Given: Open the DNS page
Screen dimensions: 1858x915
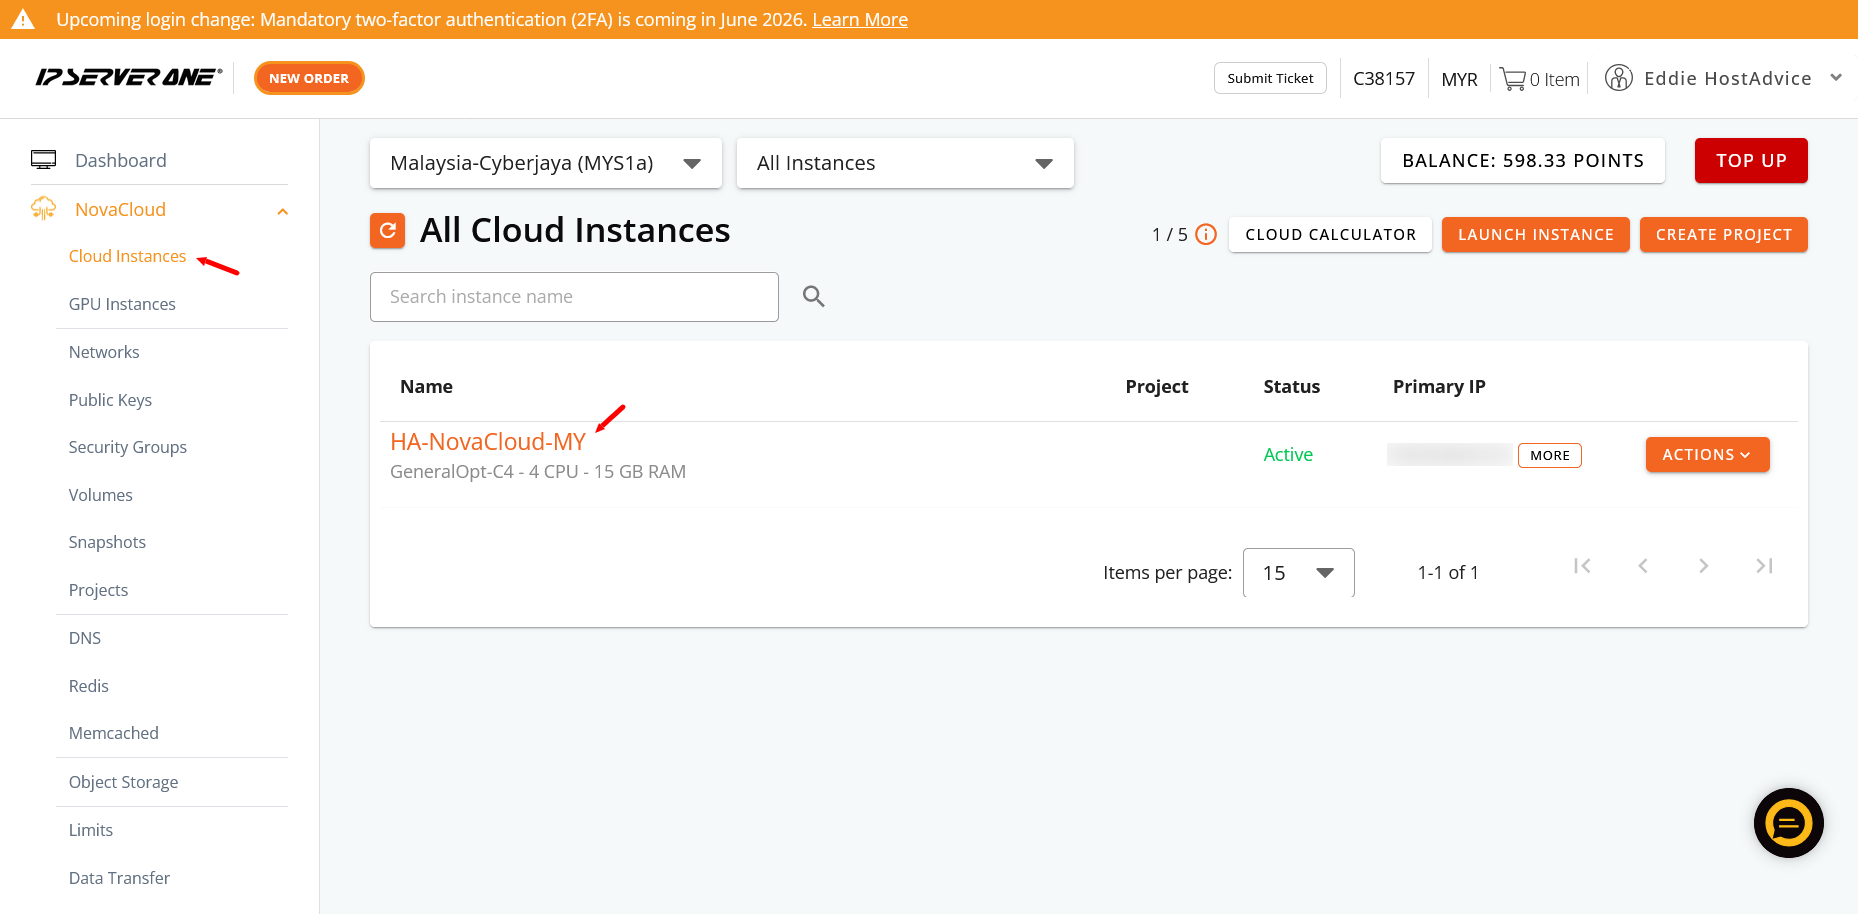Looking at the screenshot, I should coord(85,638).
